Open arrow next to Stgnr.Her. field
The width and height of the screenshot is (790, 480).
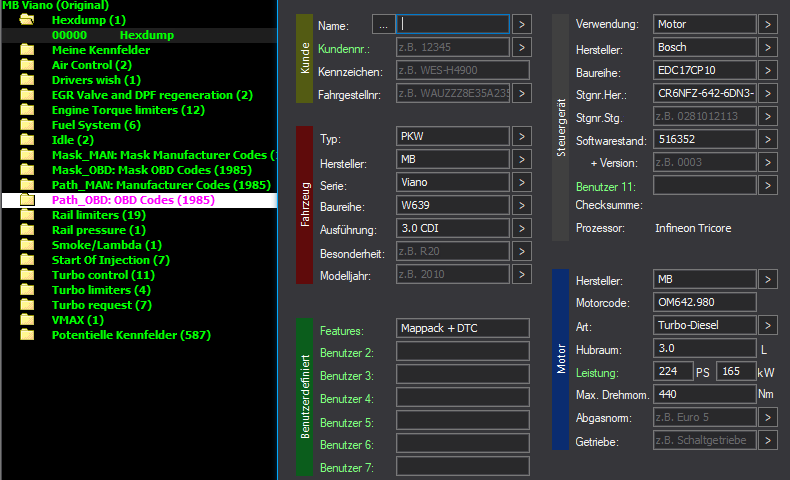[x=768, y=93]
